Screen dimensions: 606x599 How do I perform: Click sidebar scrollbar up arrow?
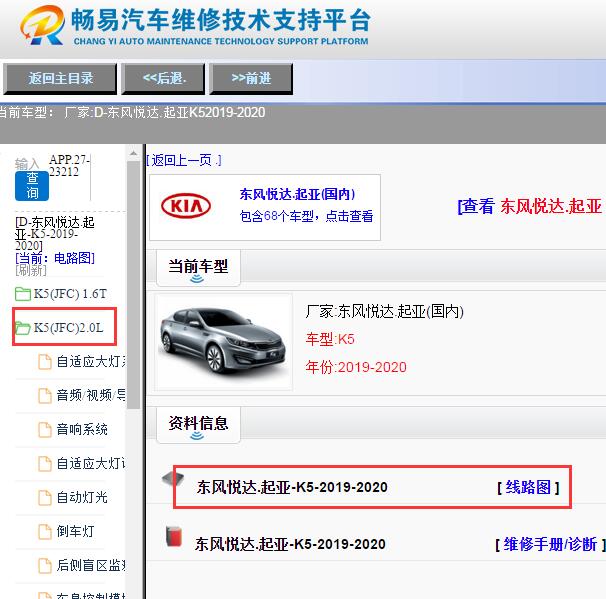tap(133, 154)
